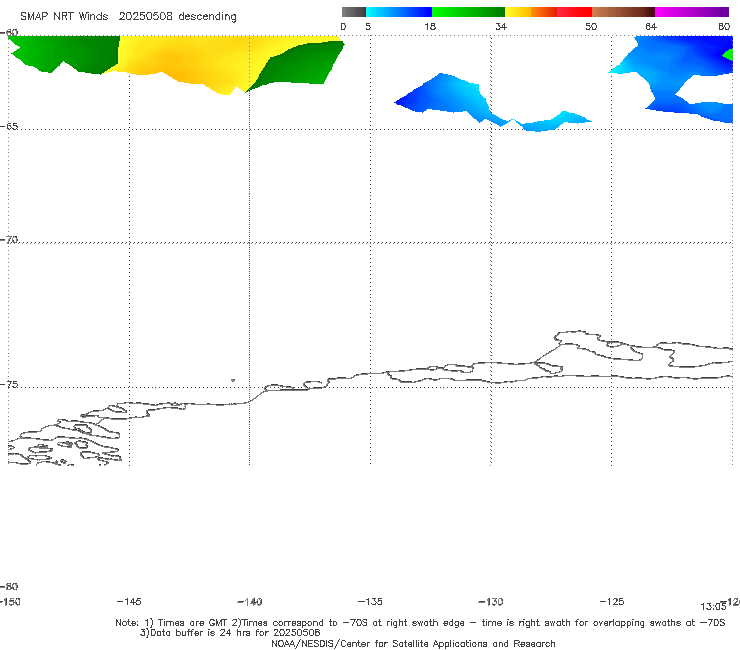
Task: Click the cyan-blue segment of wind colorbar
Action: pos(399,12)
